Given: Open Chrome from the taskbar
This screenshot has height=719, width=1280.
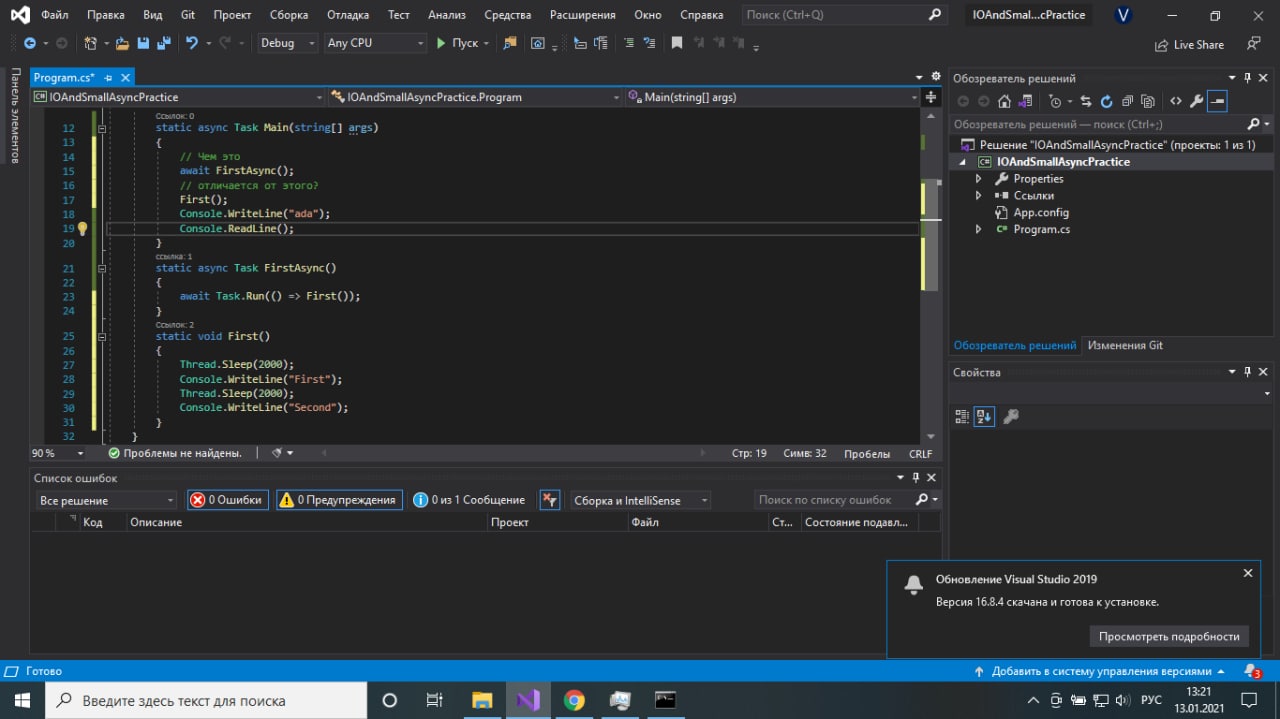Looking at the screenshot, I should pyautogui.click(x=574, y=700).
